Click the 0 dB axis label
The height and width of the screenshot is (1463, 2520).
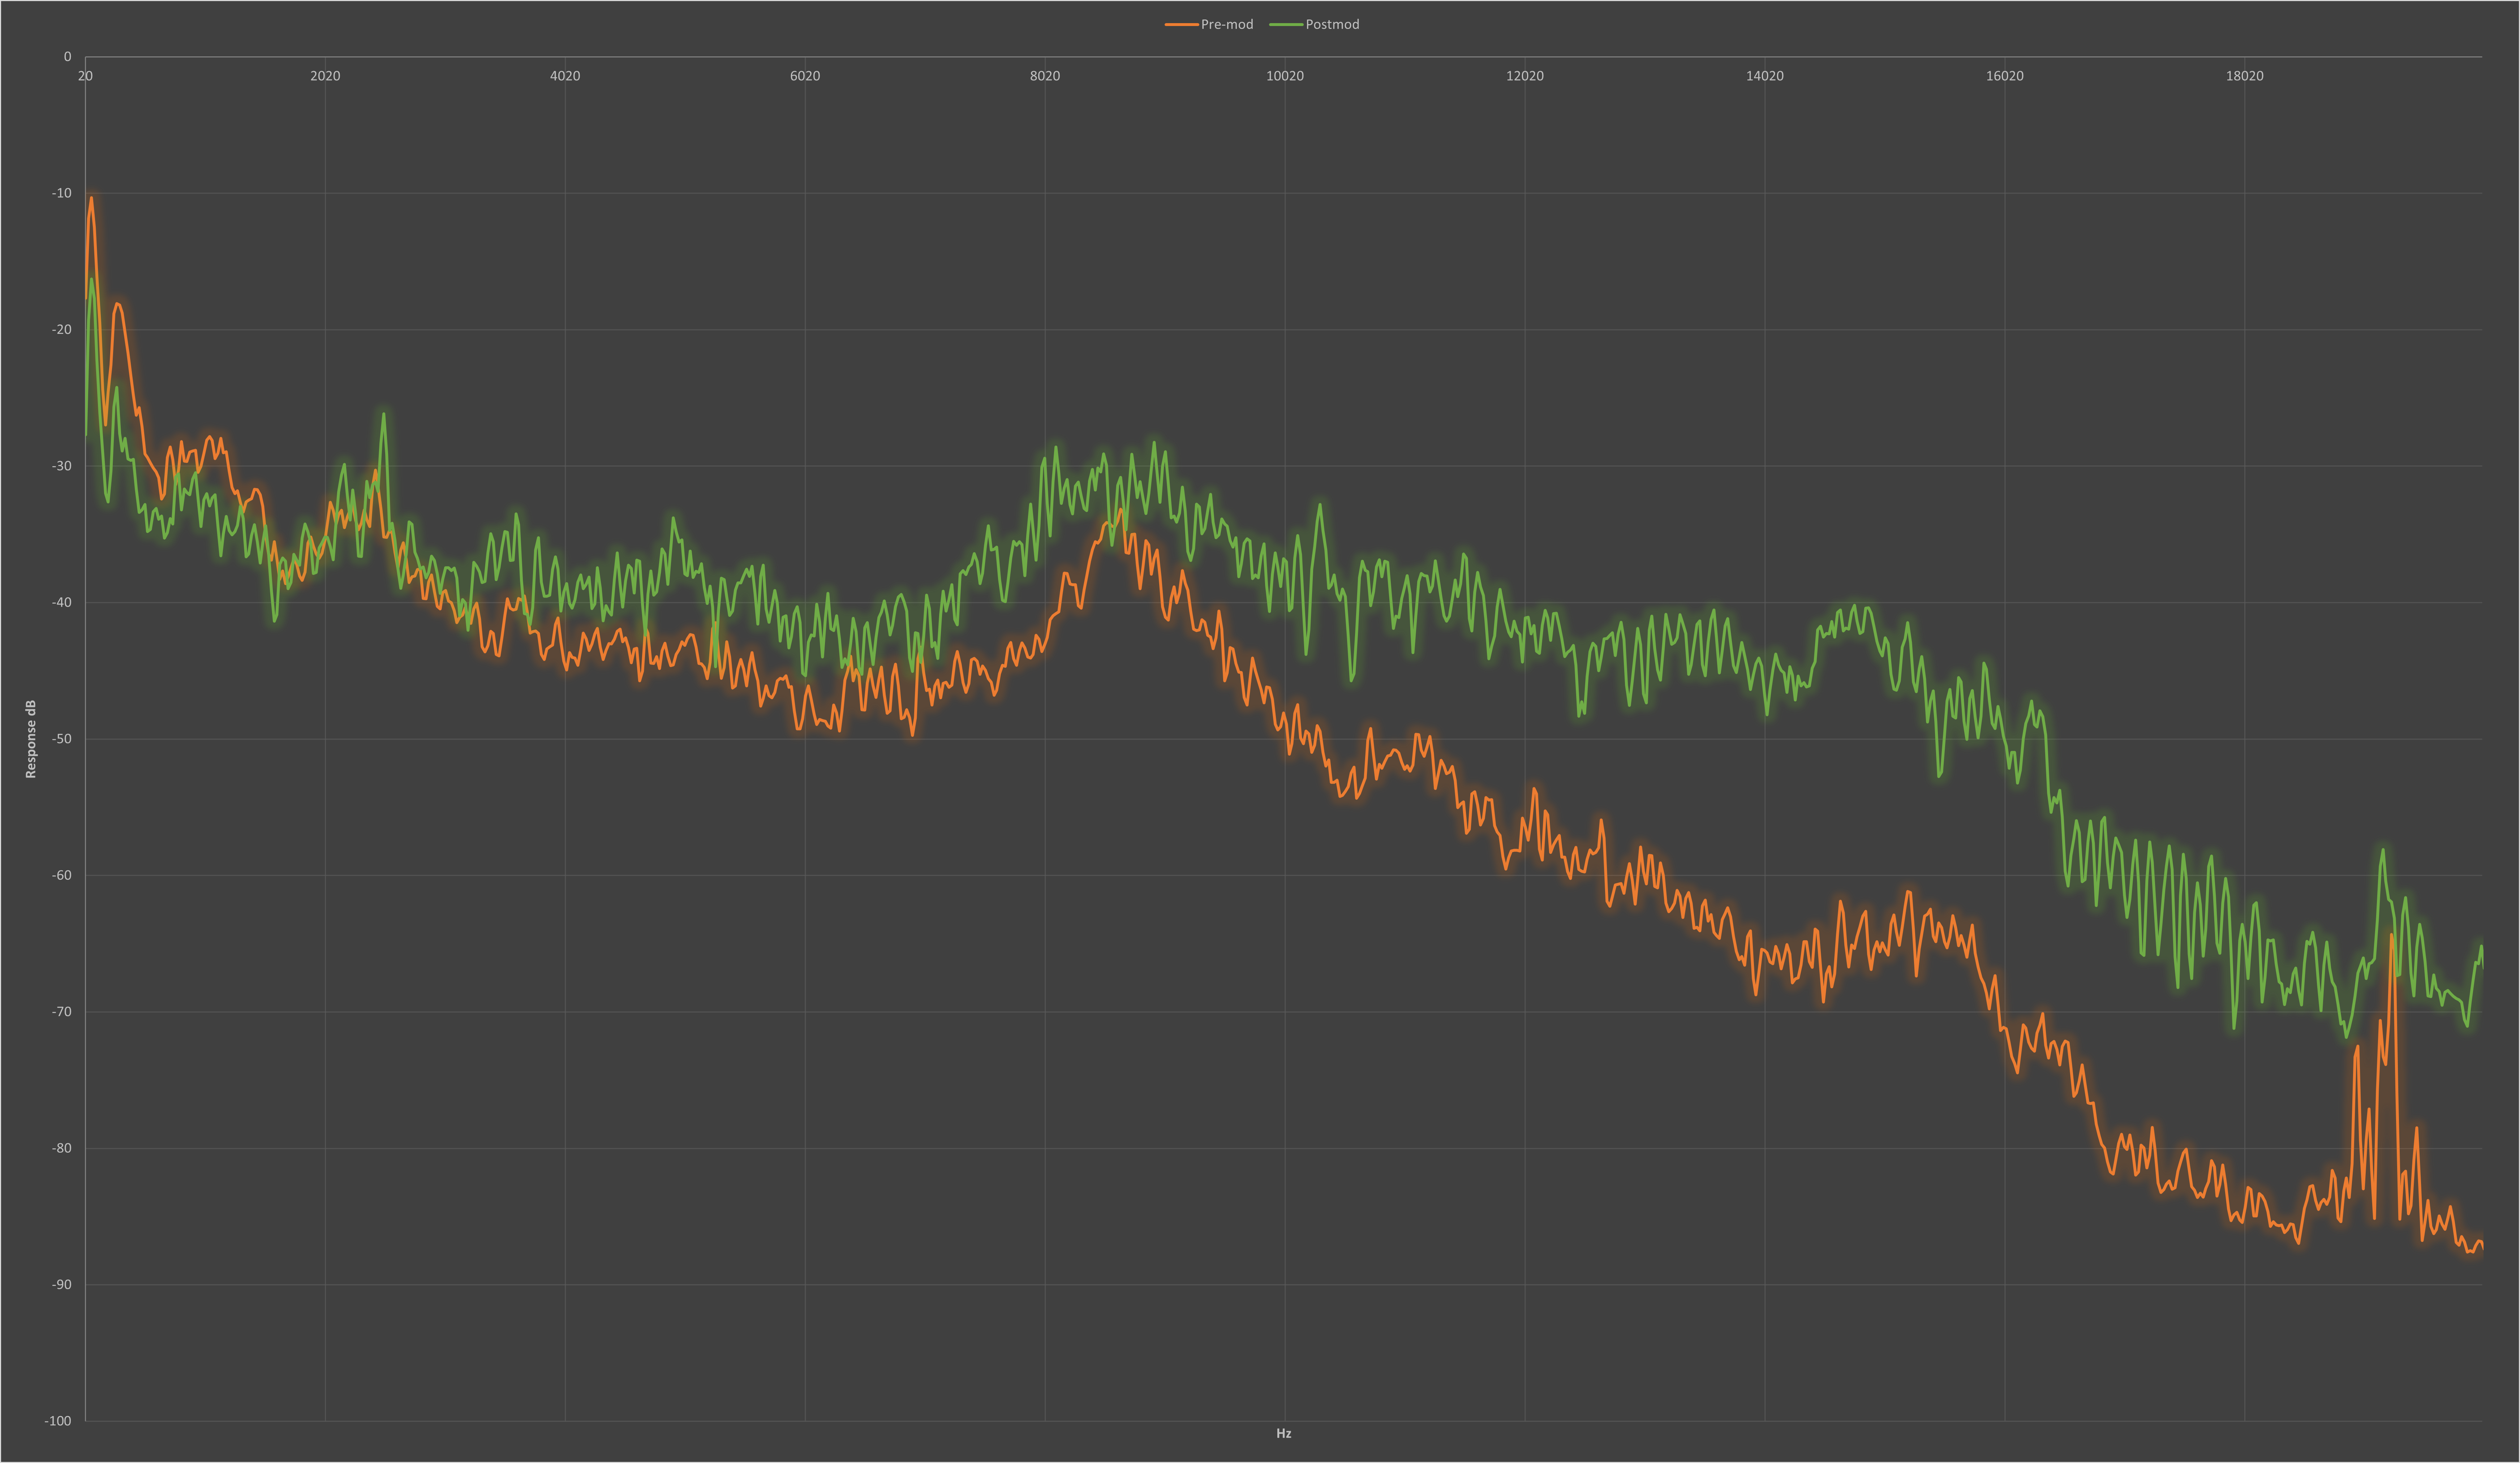68,57
